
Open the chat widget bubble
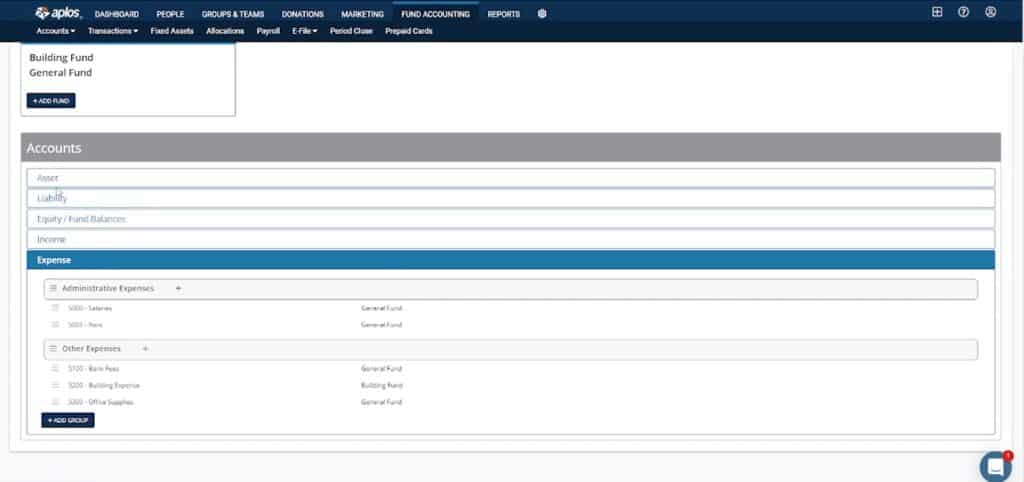coord(995,466)
